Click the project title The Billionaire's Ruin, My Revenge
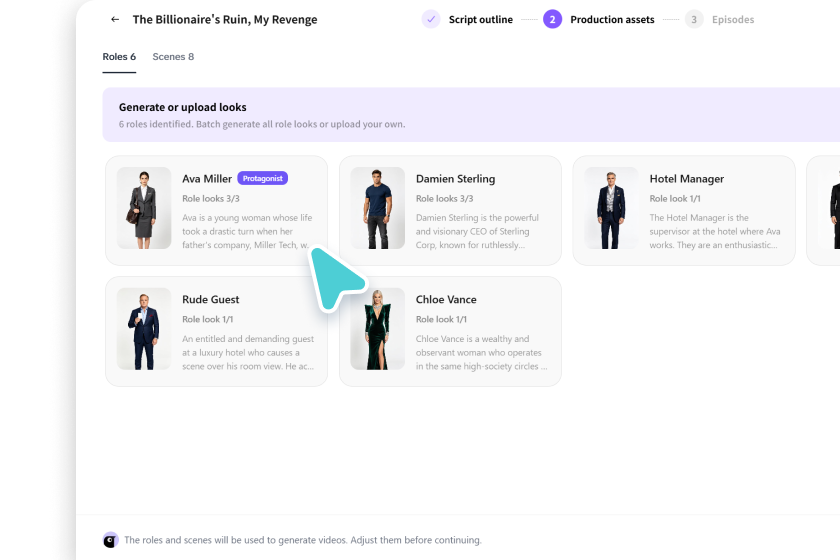The width and height of the screenshot is (840, 560). point(225,19)
